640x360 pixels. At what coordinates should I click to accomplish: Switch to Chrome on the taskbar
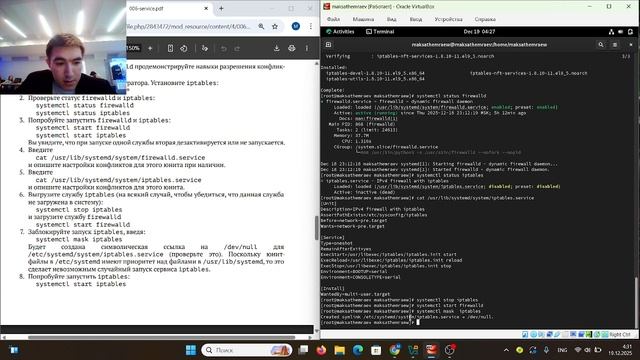(x=394, y=350)
